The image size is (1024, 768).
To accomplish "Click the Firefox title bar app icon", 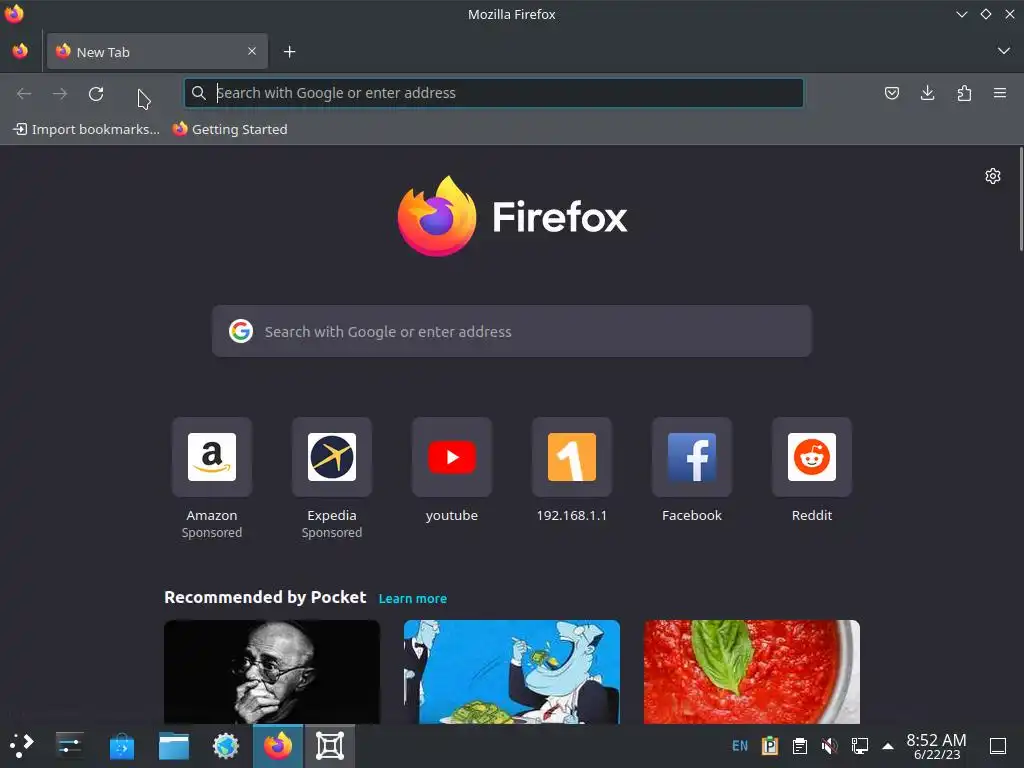I will click(x=14, y=14).
